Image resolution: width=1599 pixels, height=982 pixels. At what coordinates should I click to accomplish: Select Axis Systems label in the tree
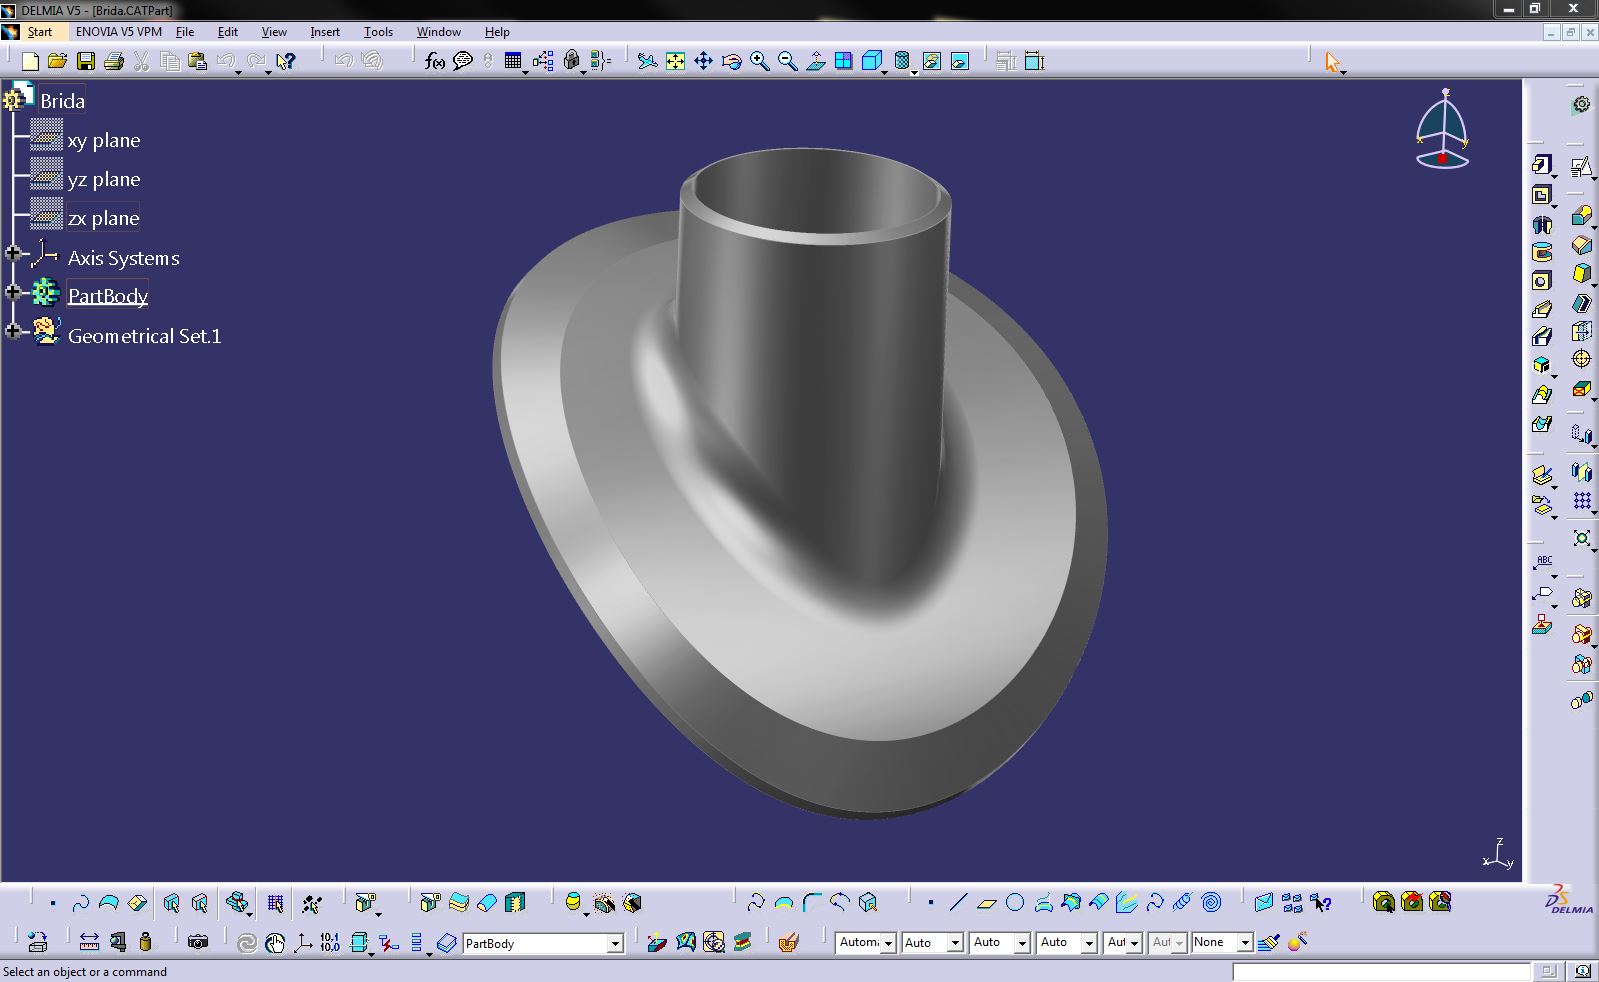pyautogui.click(x=123, y=258)
